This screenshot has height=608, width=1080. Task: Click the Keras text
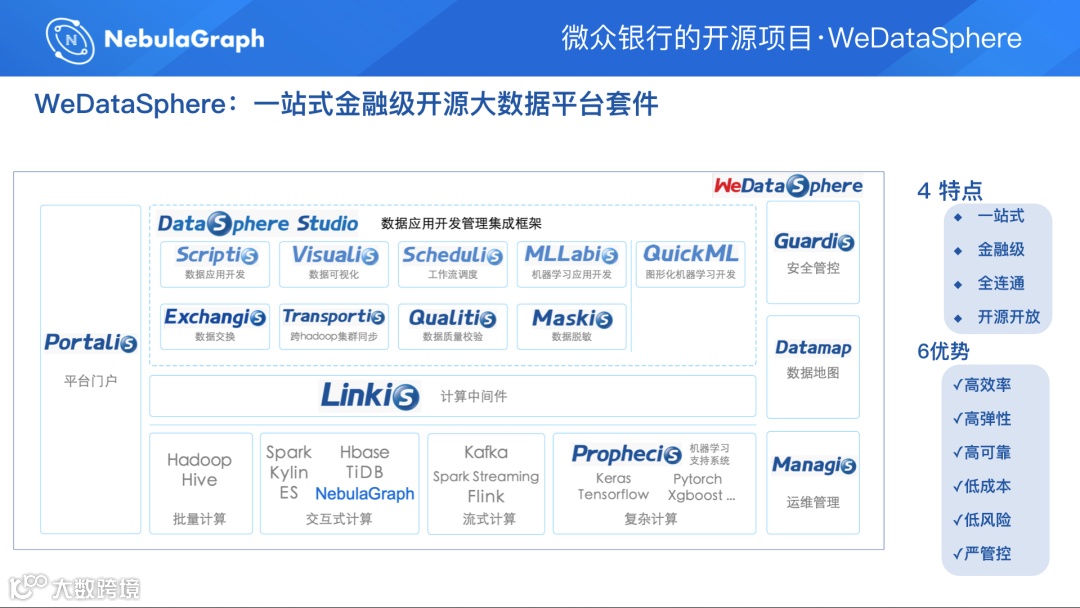coord(613,478)
